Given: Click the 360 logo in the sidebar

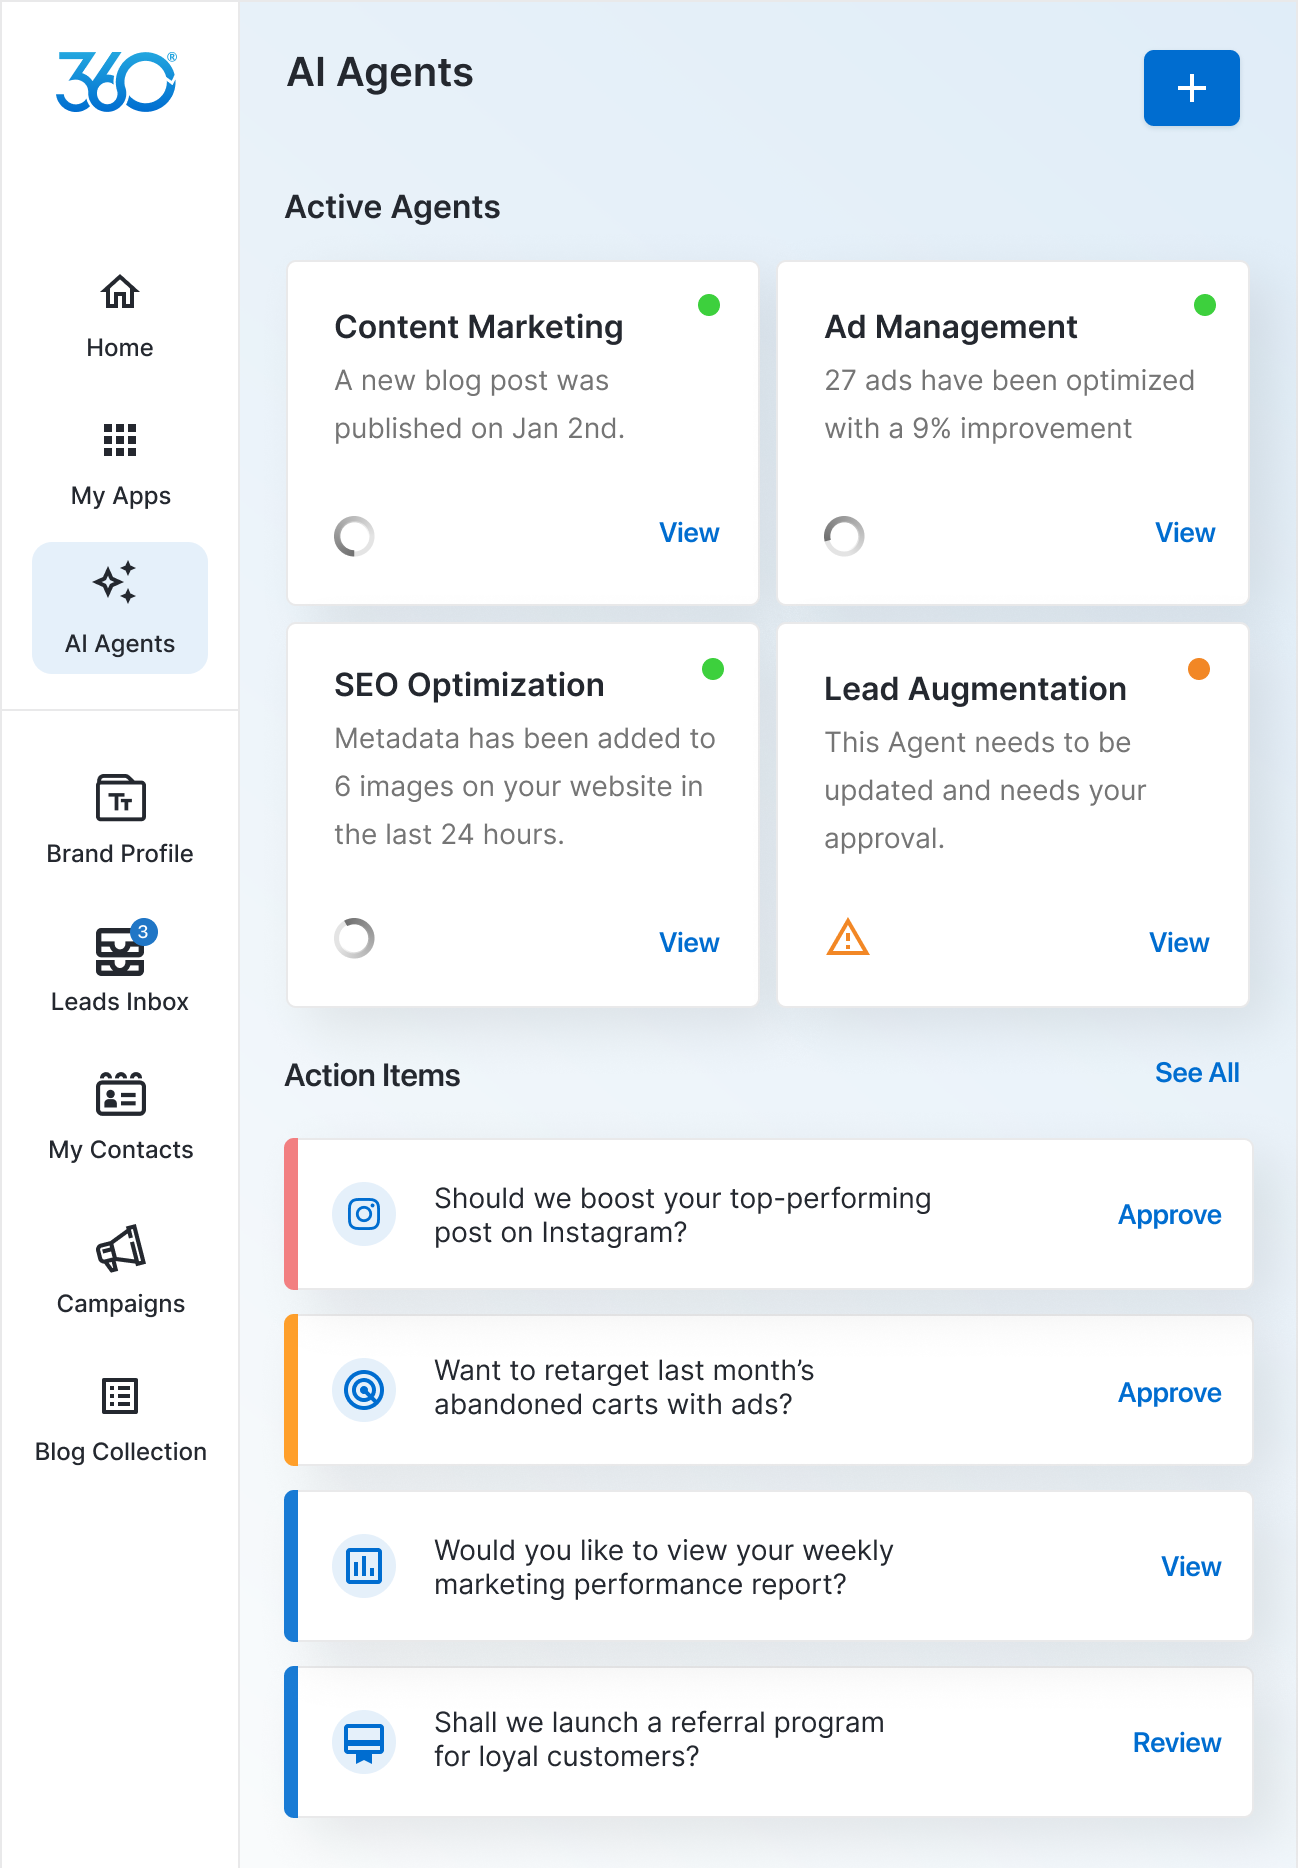Looking at the screenshot, I should pos(116,82).
